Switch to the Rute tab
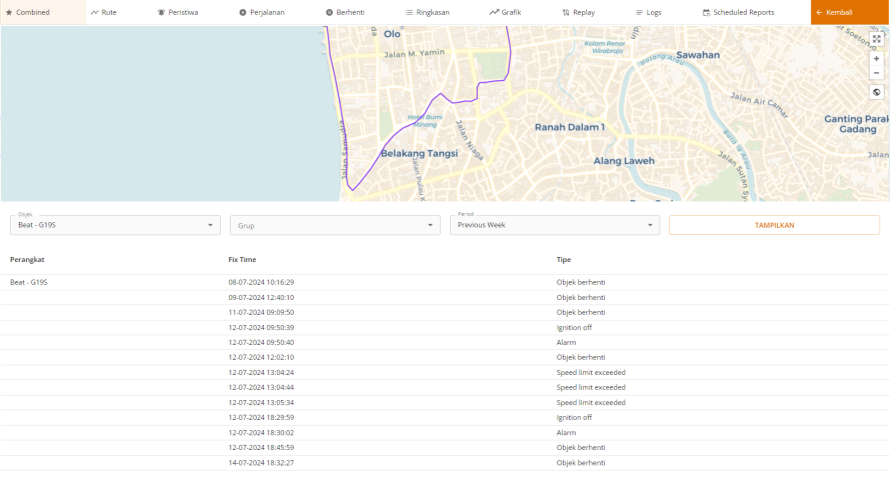890x500 pixels. pos(104,12)
